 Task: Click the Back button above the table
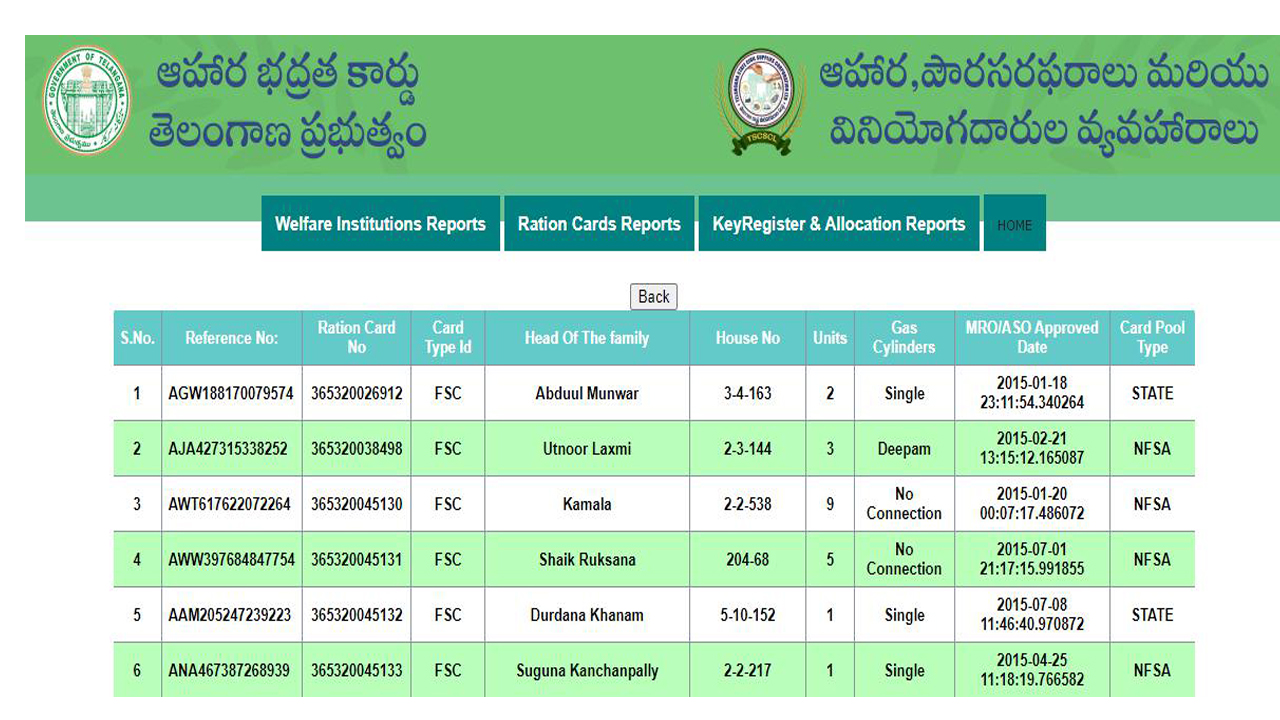[652, 296]
